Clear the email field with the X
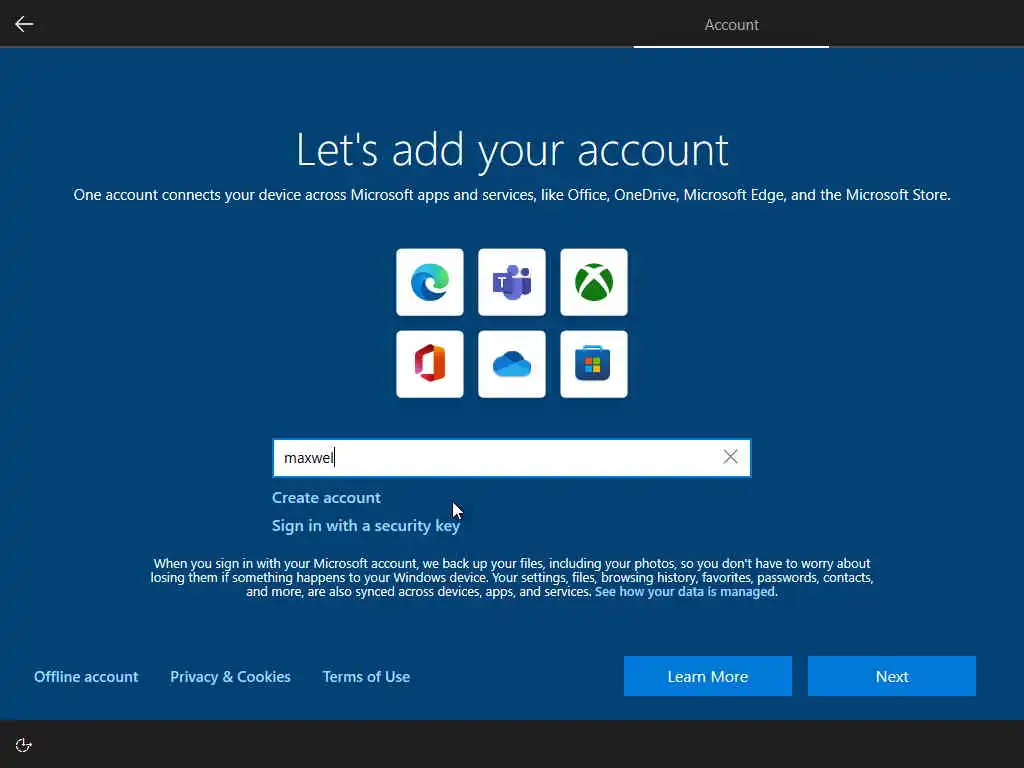Screen dimensions: 1024x768 [730, 457]
